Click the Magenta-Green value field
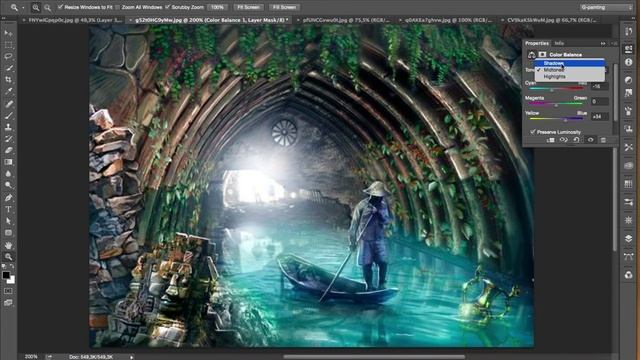This screenshot has height=360, width=640. pos(600,101)
